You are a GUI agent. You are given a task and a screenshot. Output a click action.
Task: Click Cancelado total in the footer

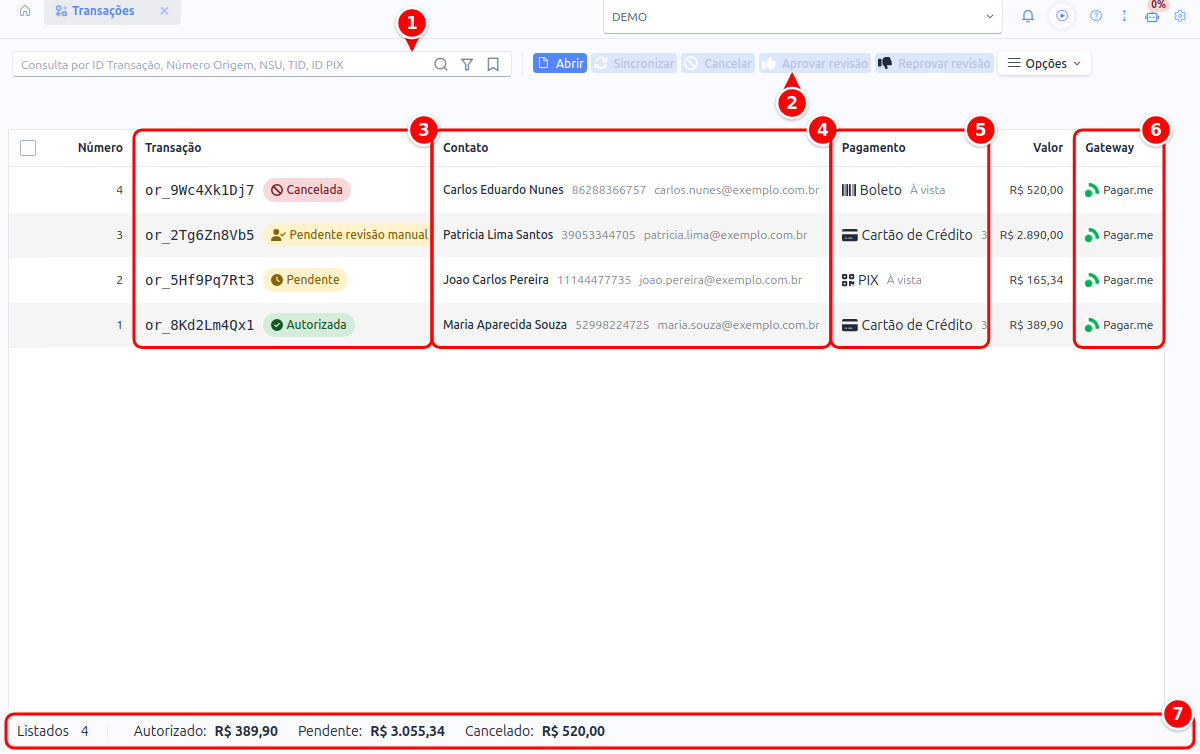535,731
